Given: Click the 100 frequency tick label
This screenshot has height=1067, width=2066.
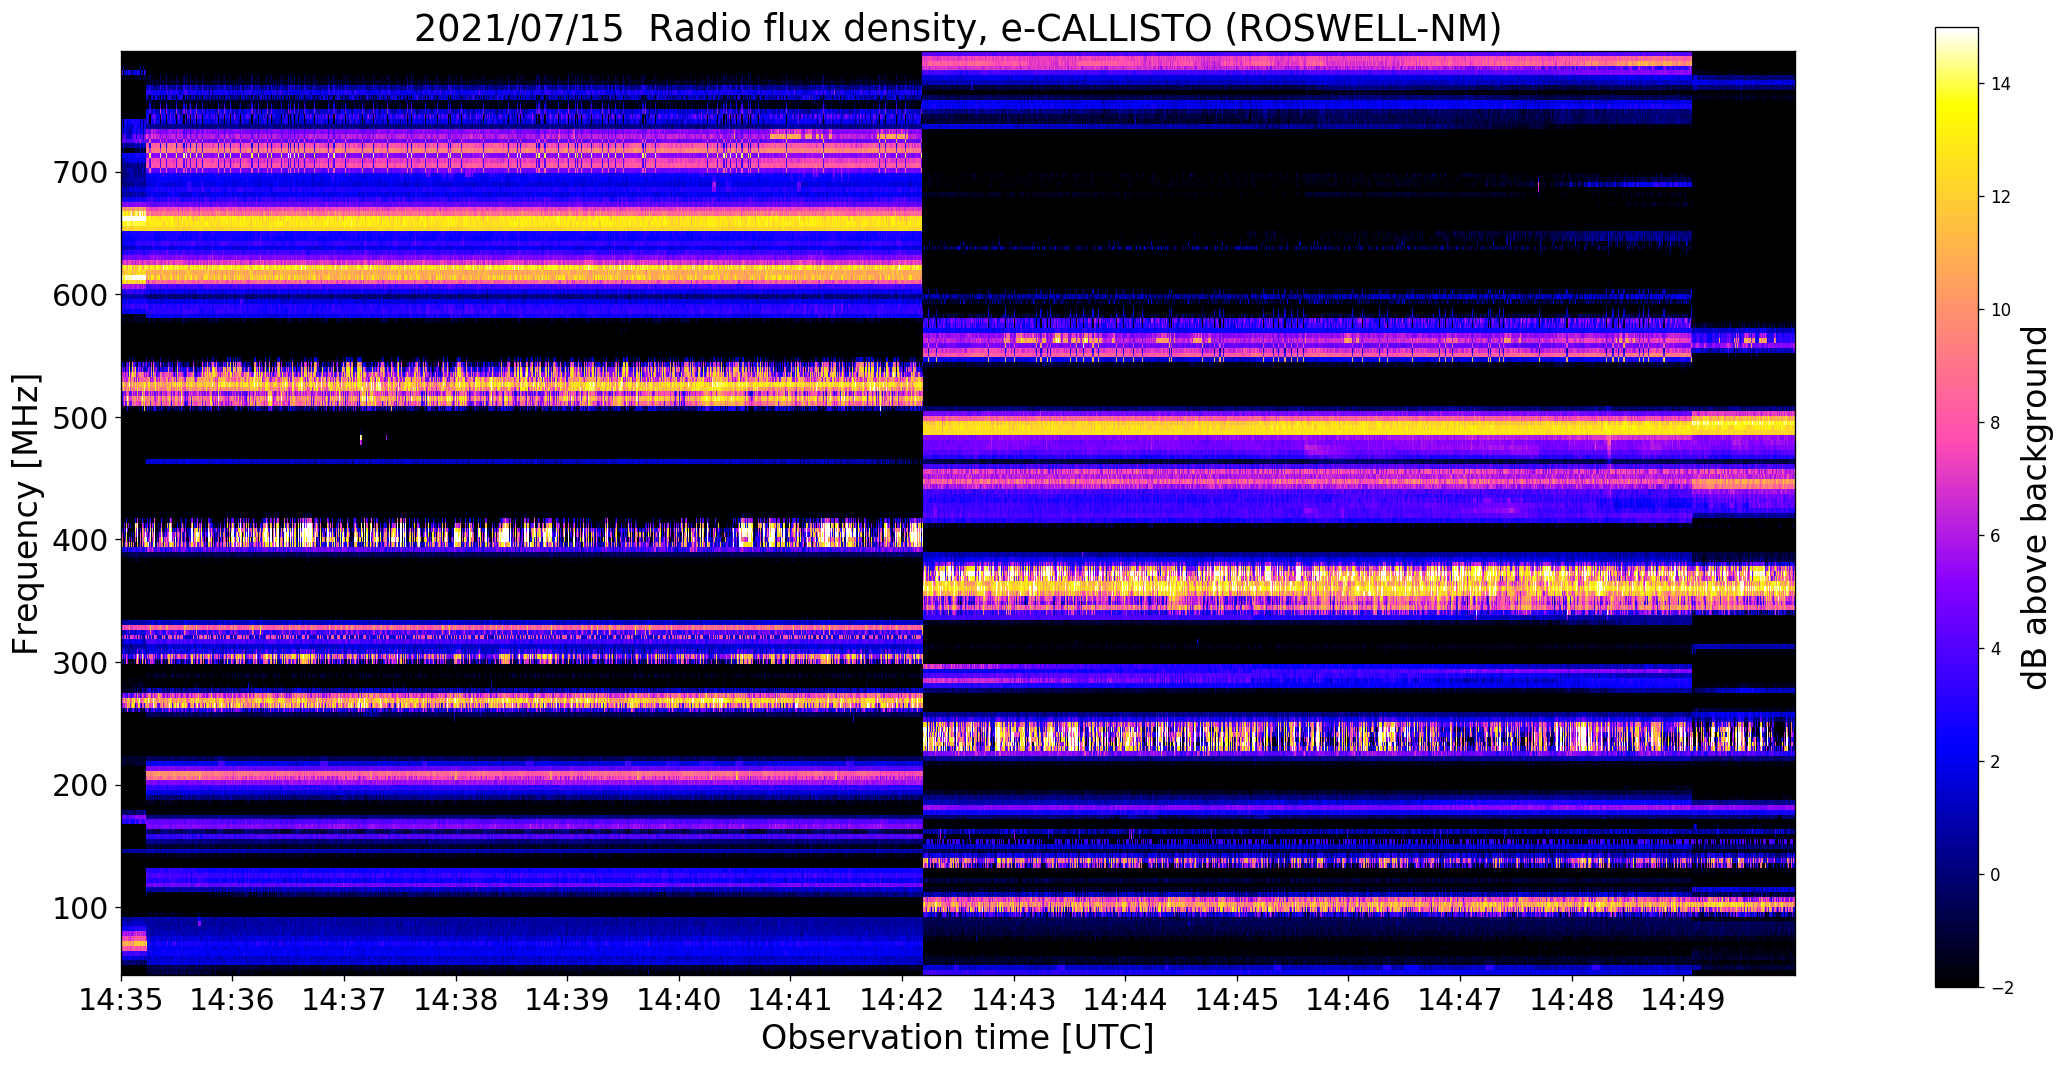Looking at the screenshot, I should click(x=78, y=908).
